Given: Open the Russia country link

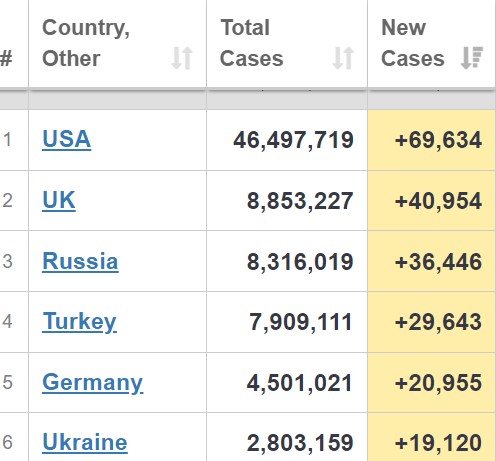Looking at the screenshot, I should tap(80, 261).
